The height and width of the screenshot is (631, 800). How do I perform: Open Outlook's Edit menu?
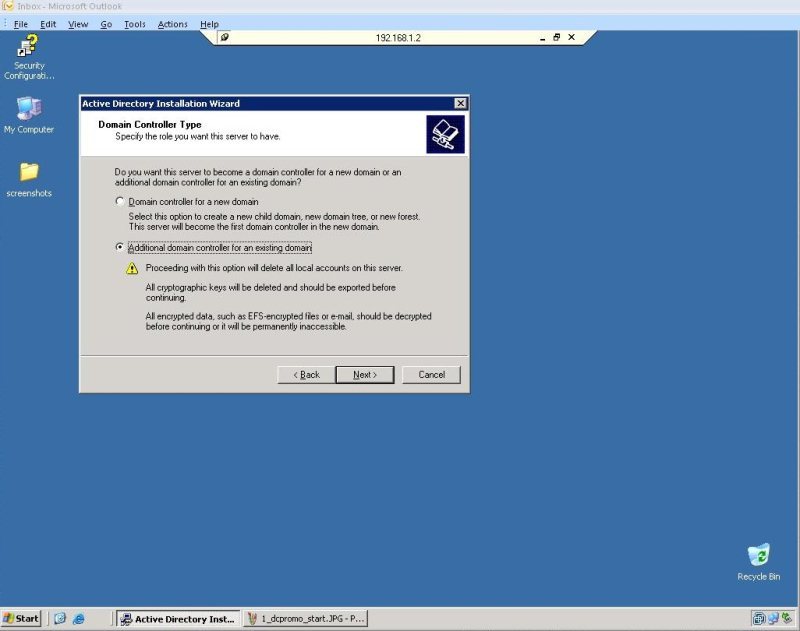pos(48,24)
